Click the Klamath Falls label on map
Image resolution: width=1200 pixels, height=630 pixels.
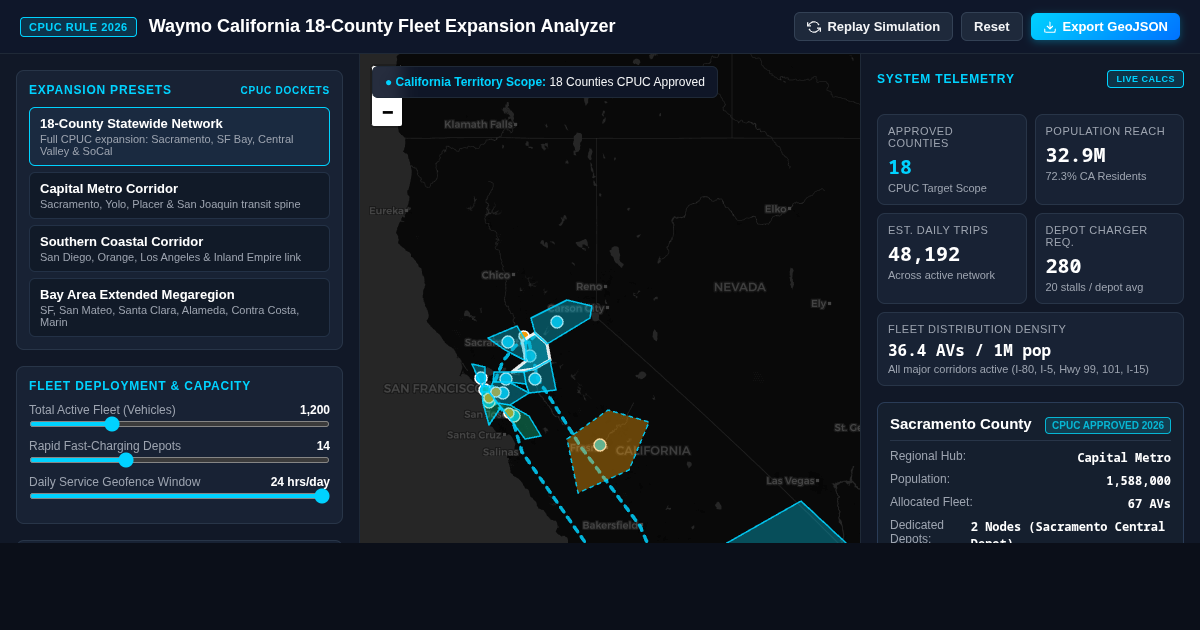pyautogui.click(x=478, y=125)
